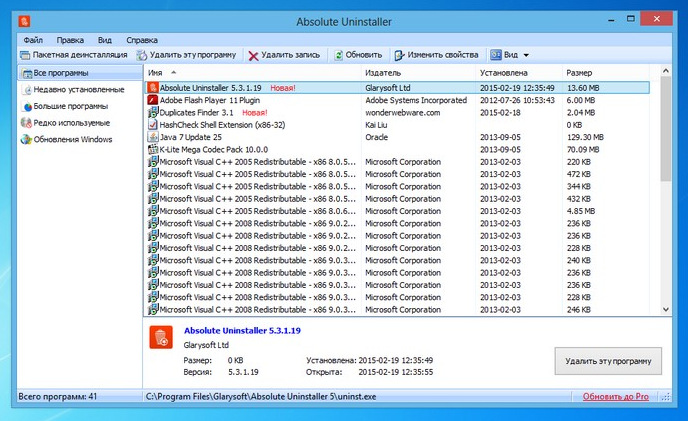Click the Удалить эту программу toolbar icon
This screenshot has width=688, height=421.
coord(141,55)
